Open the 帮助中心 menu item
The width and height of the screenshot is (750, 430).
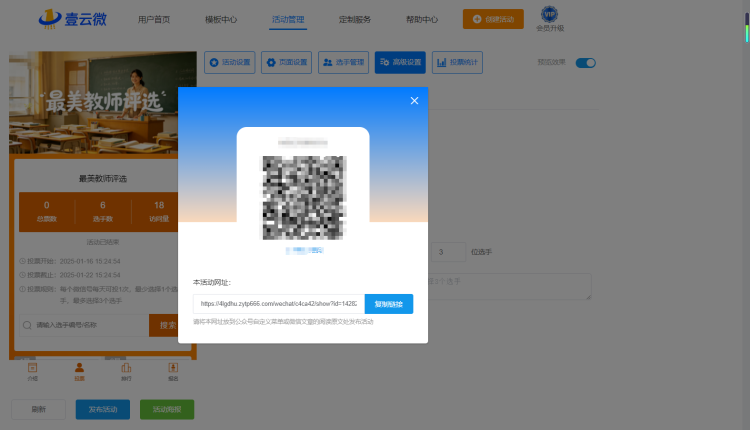422,20
